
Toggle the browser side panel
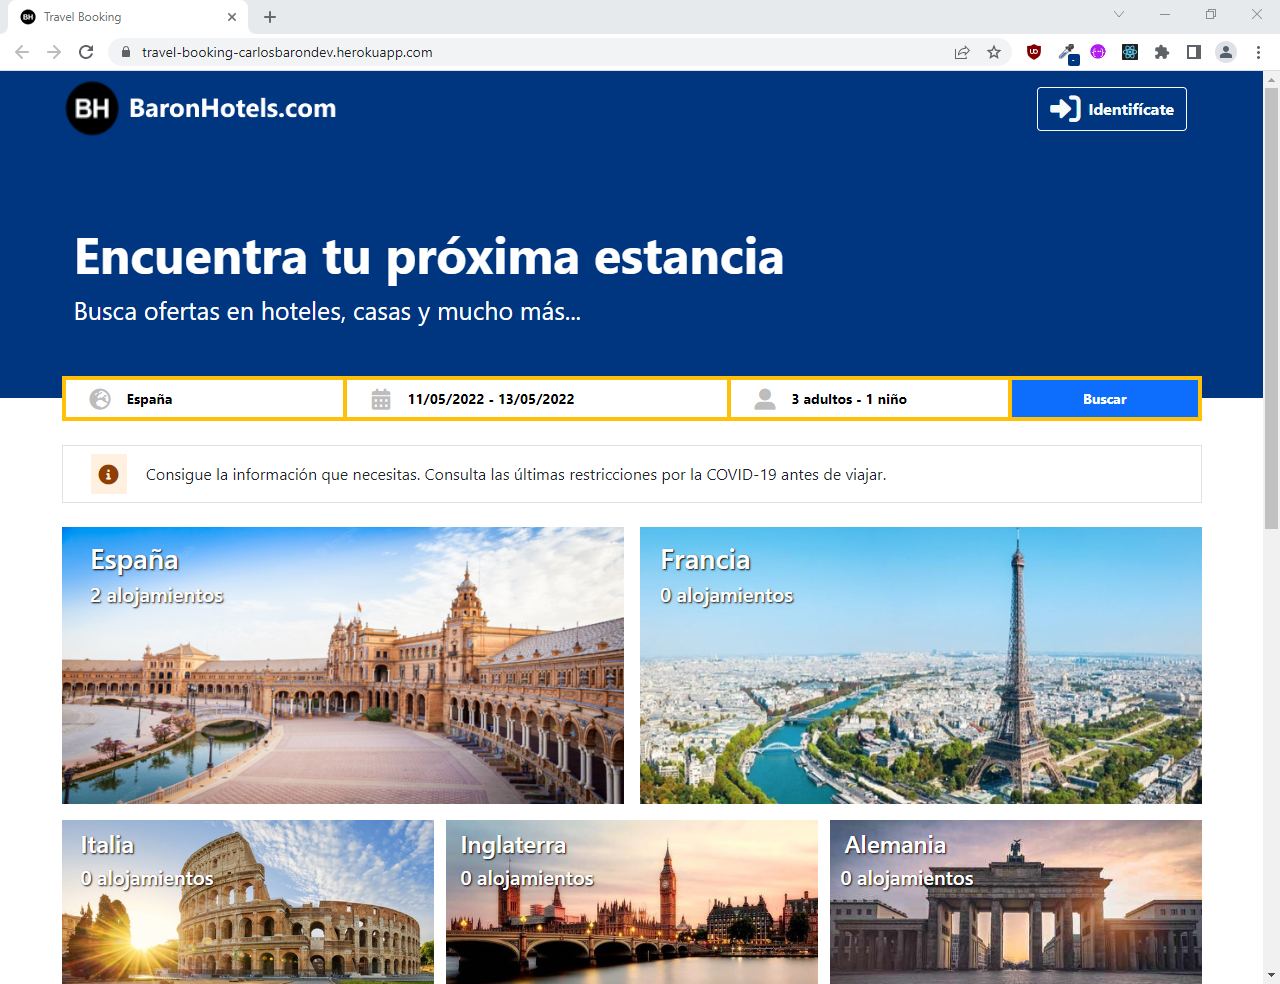click(x=1194, y=52)
